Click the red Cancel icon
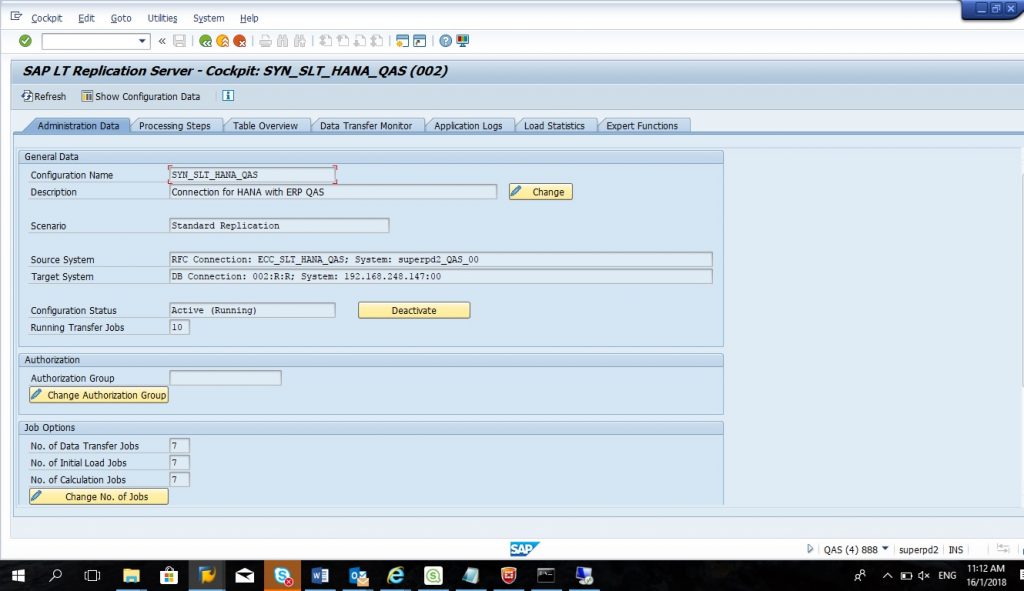Screen dimensions: 1024x591 point(240,41)
